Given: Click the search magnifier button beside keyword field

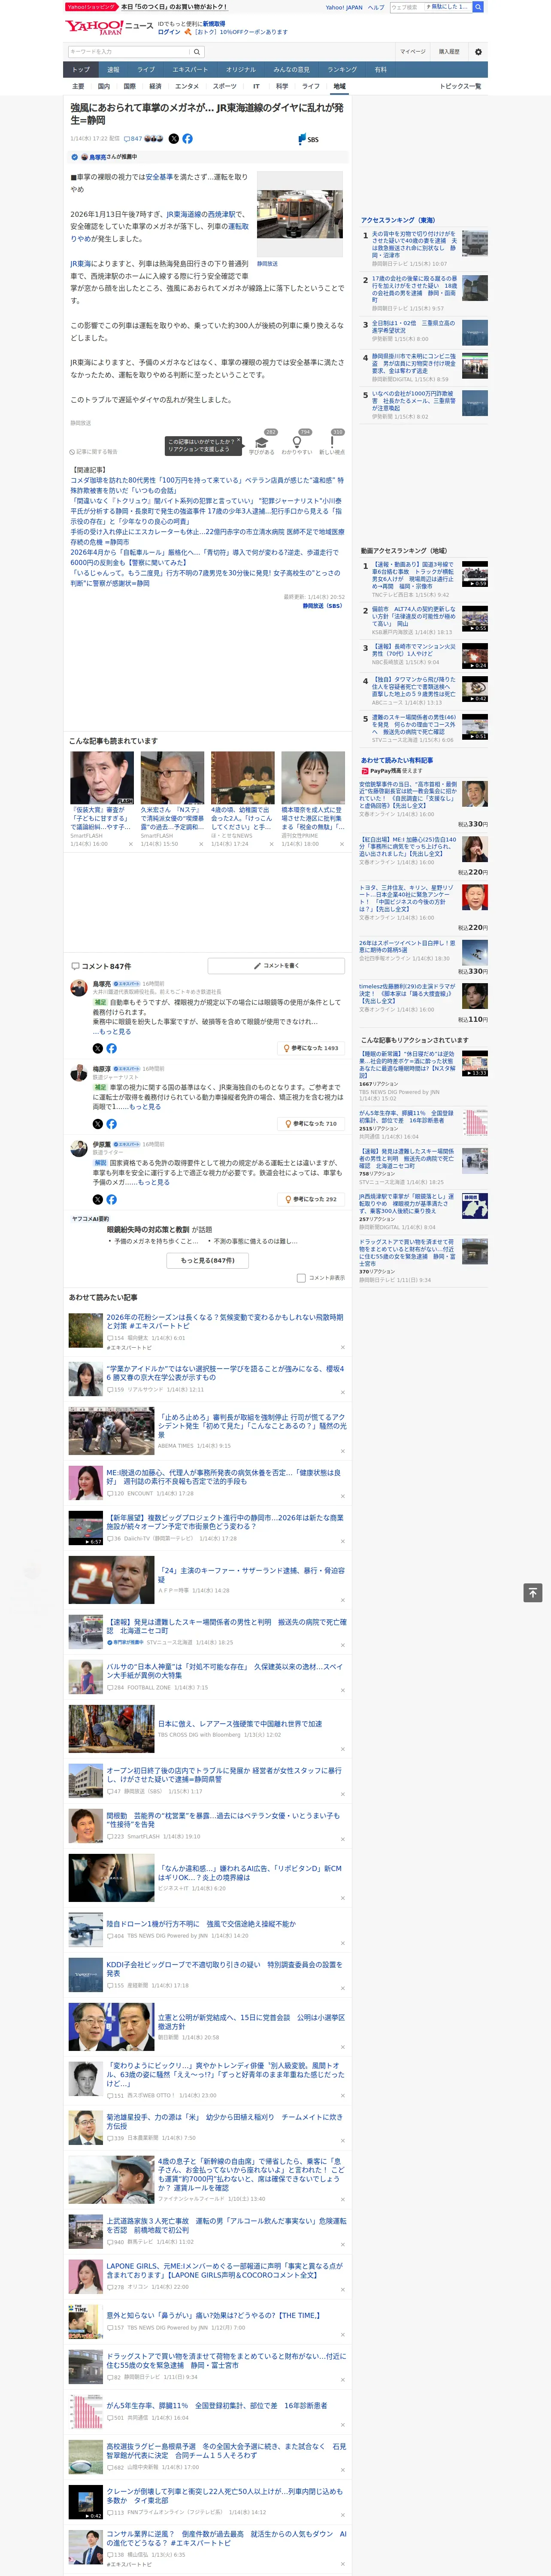Looking at the screenshot, I should pyautogui.click(x=197, y=52).
